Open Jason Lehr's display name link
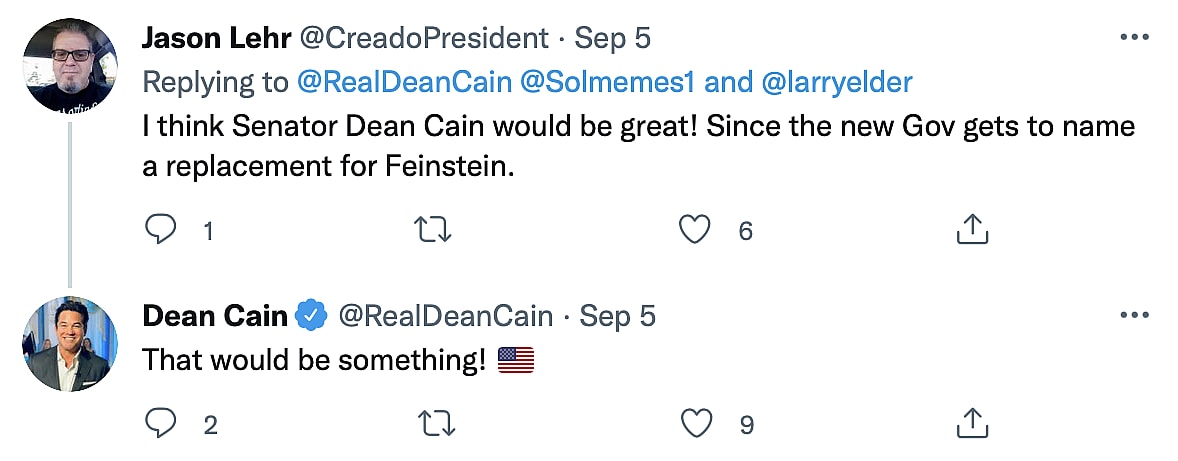The width and height of the screenshot is (1178, 461). click(x=213, y=38)
